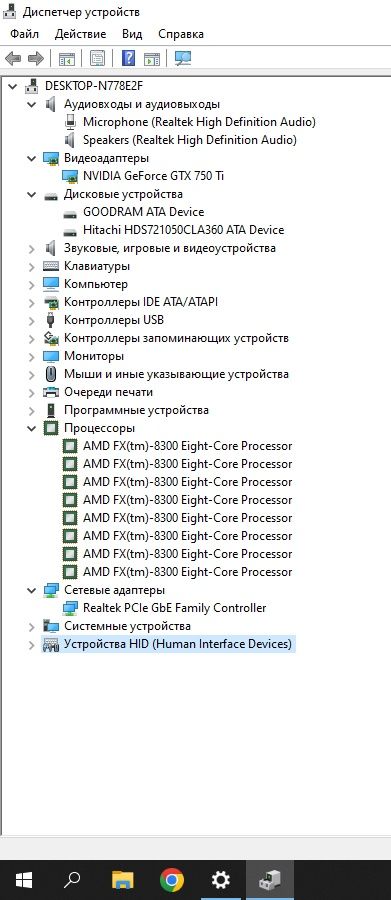Open the Действие menu

(x=80, y=34)
